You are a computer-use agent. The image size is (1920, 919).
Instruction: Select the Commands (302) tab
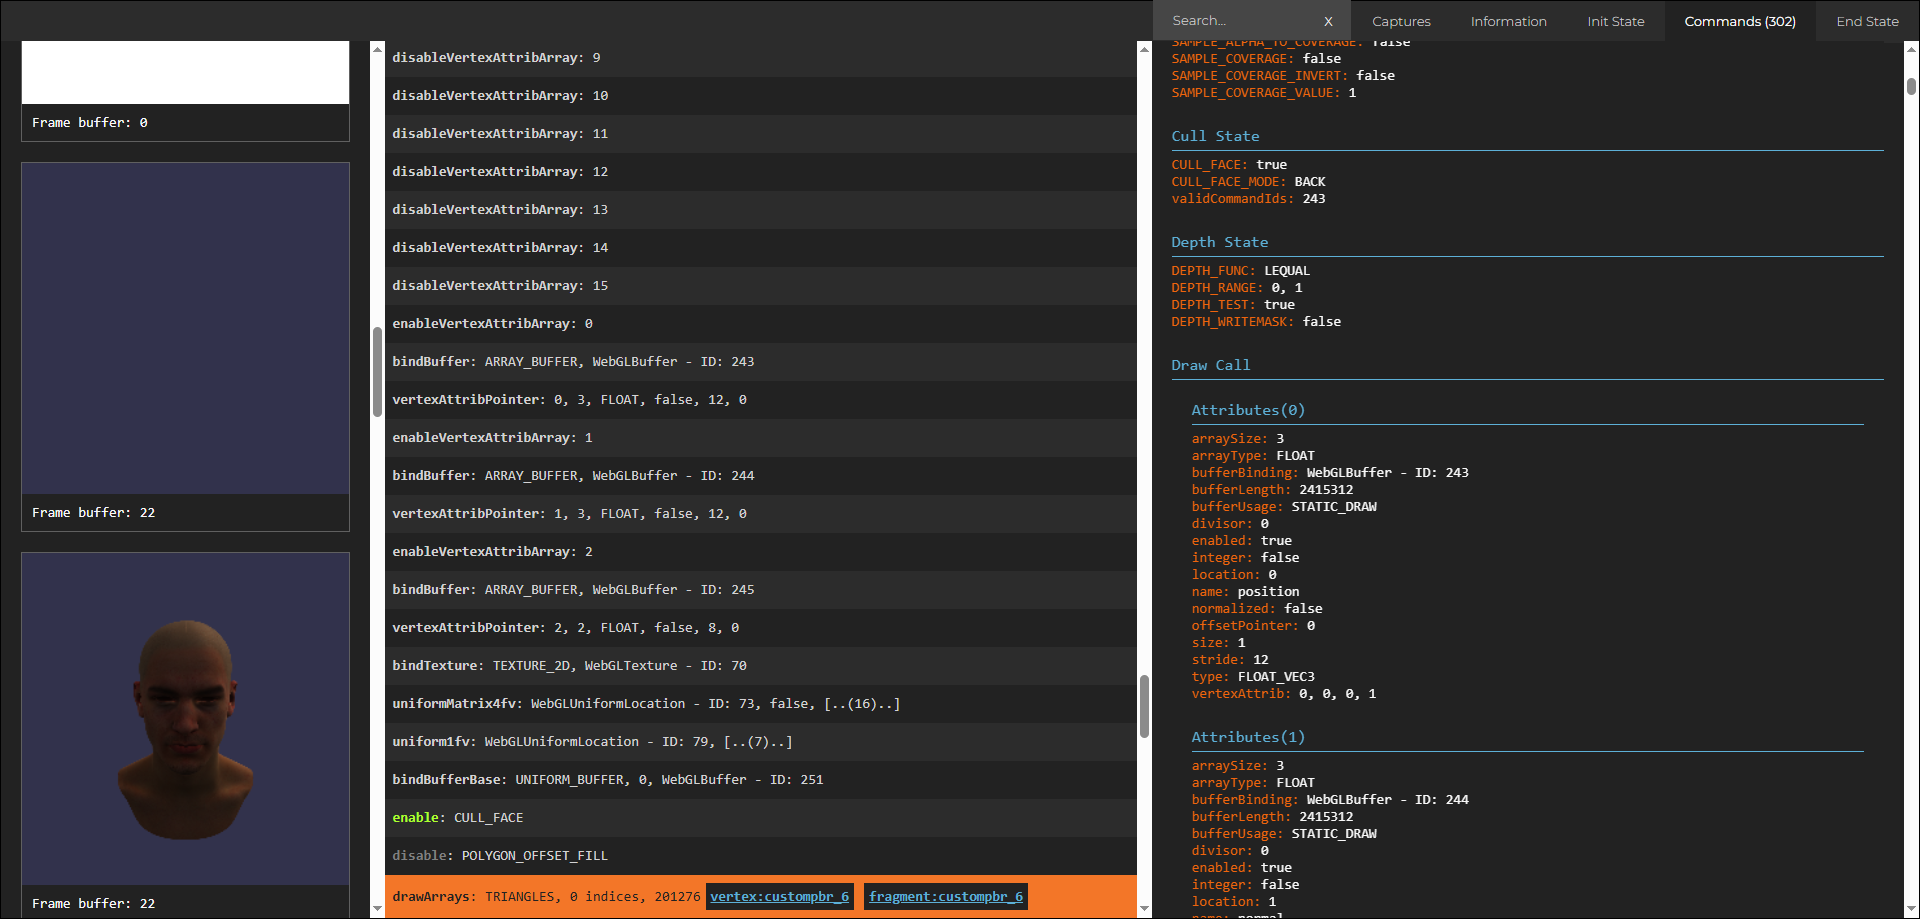coord(1740,21)
